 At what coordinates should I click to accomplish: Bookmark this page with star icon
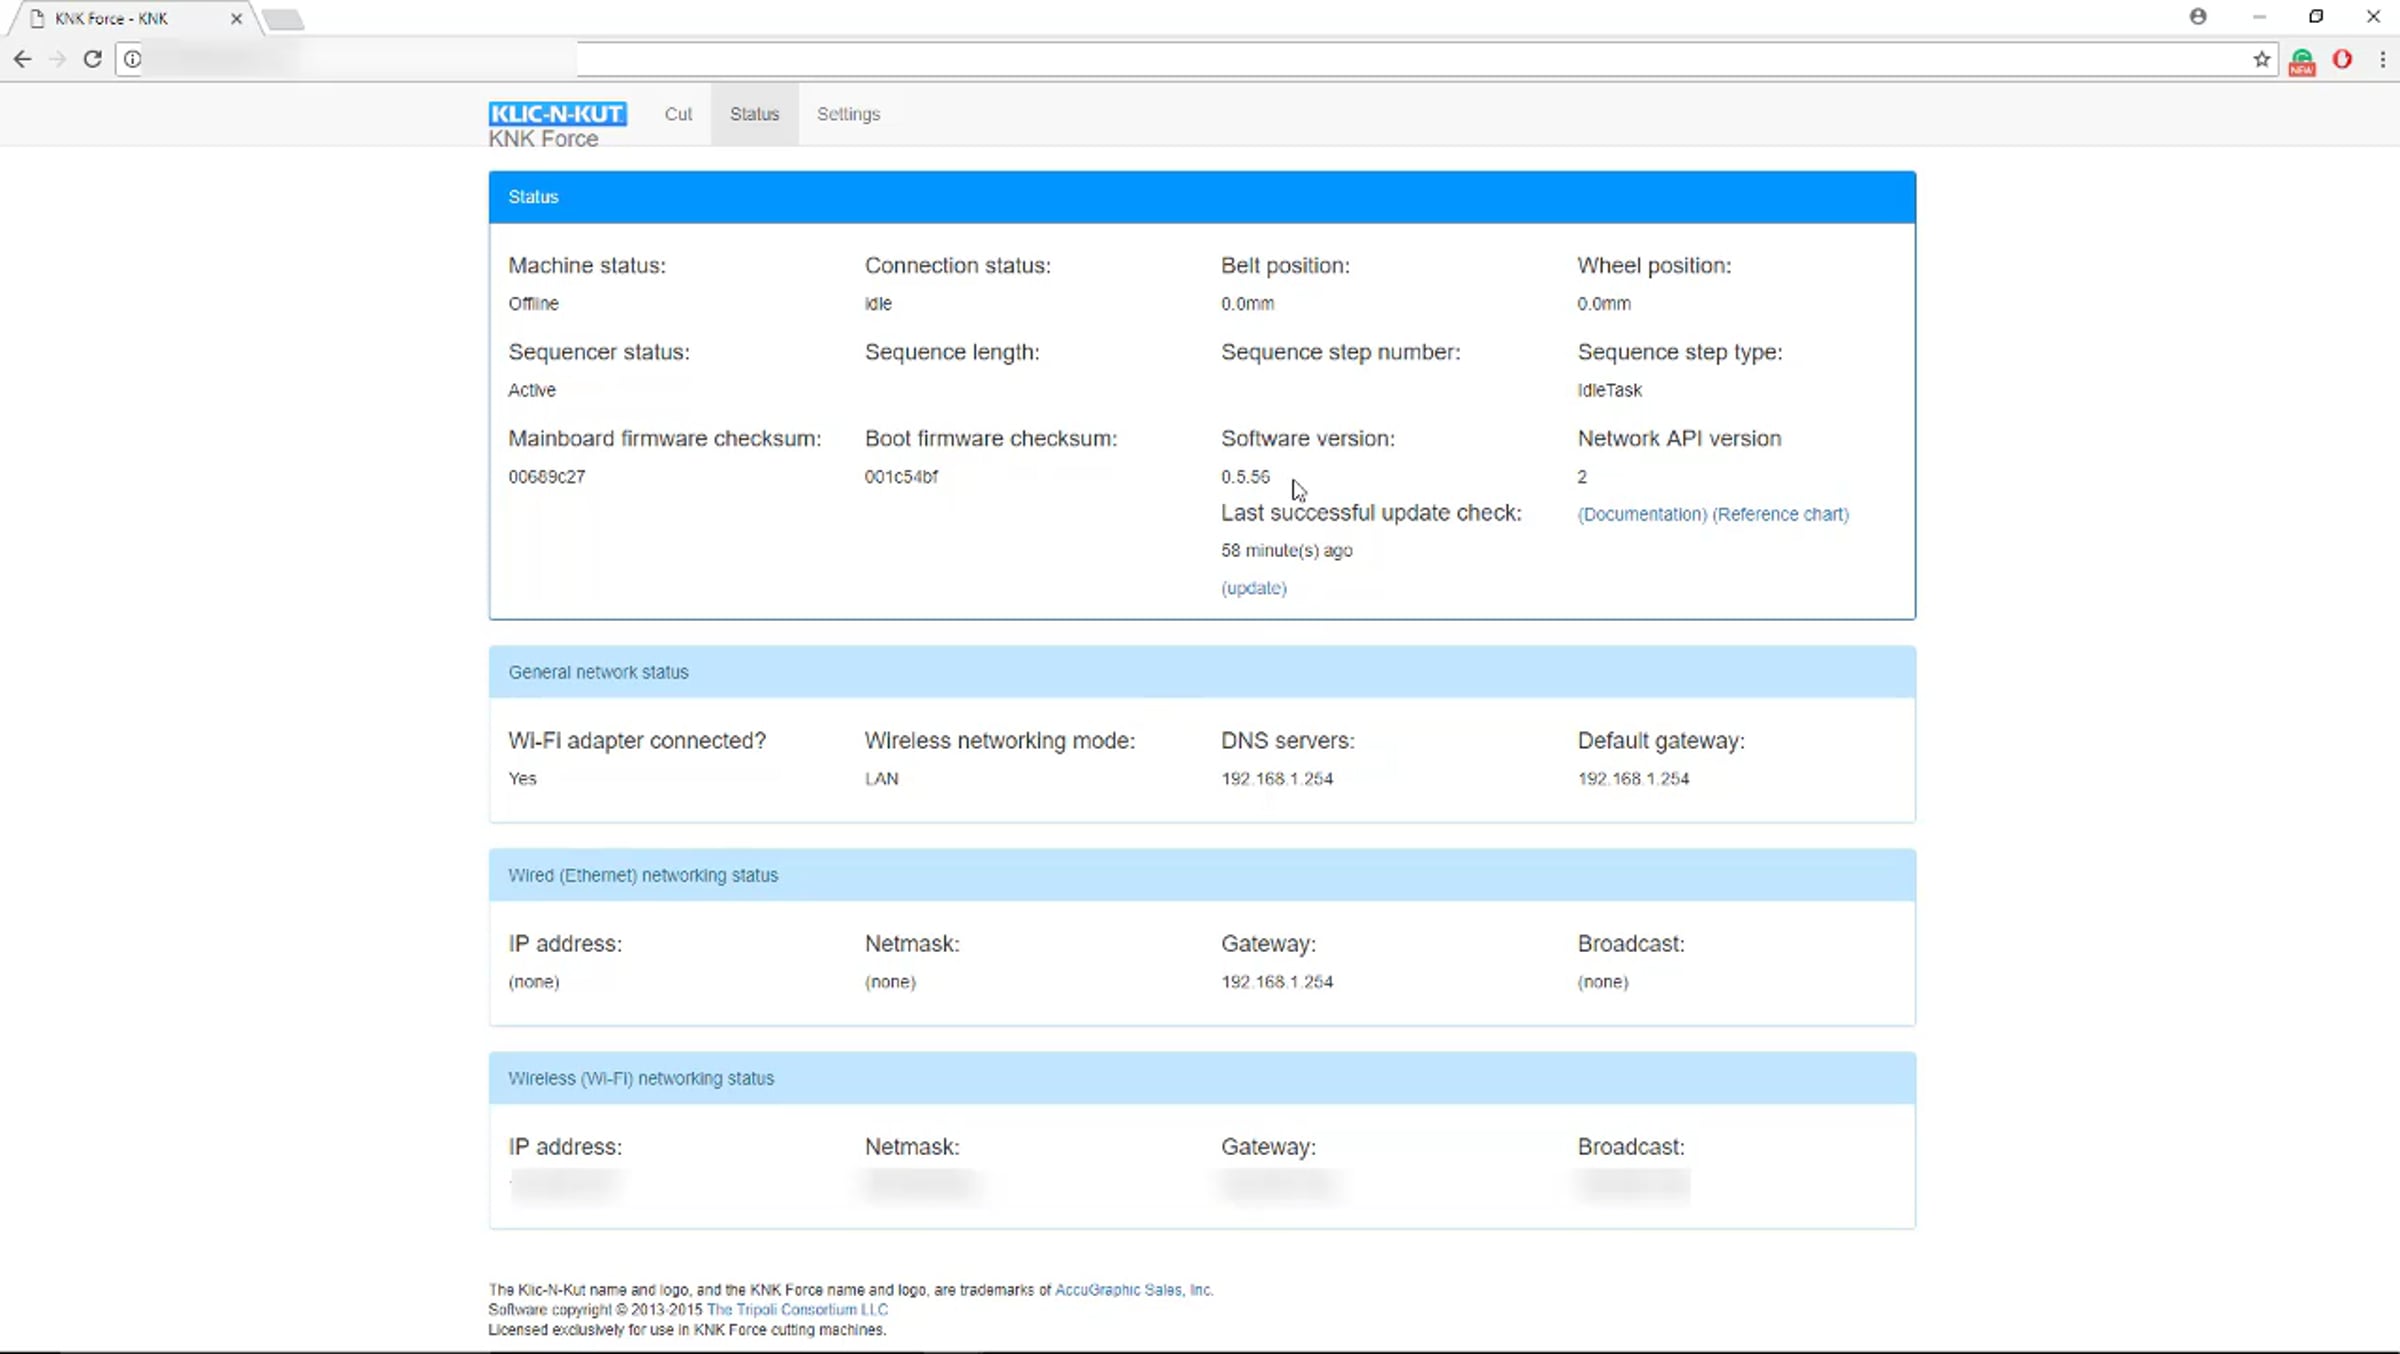(2262, 59)
